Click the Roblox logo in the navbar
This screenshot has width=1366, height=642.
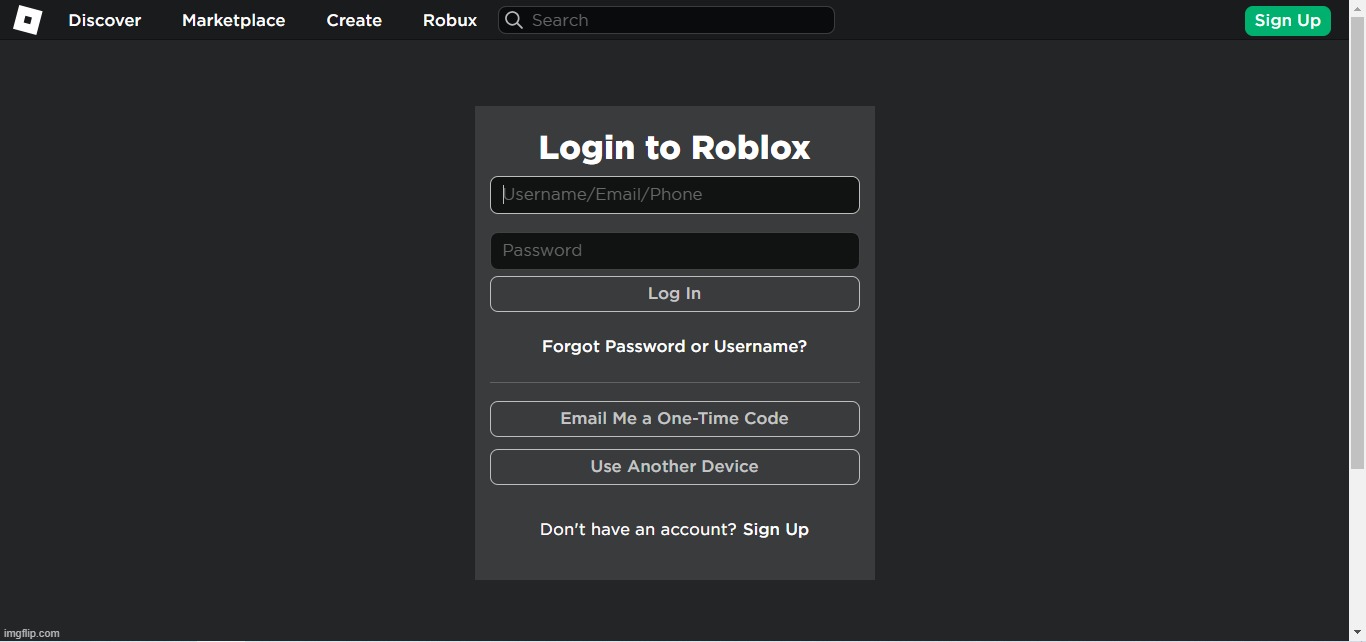27,20
